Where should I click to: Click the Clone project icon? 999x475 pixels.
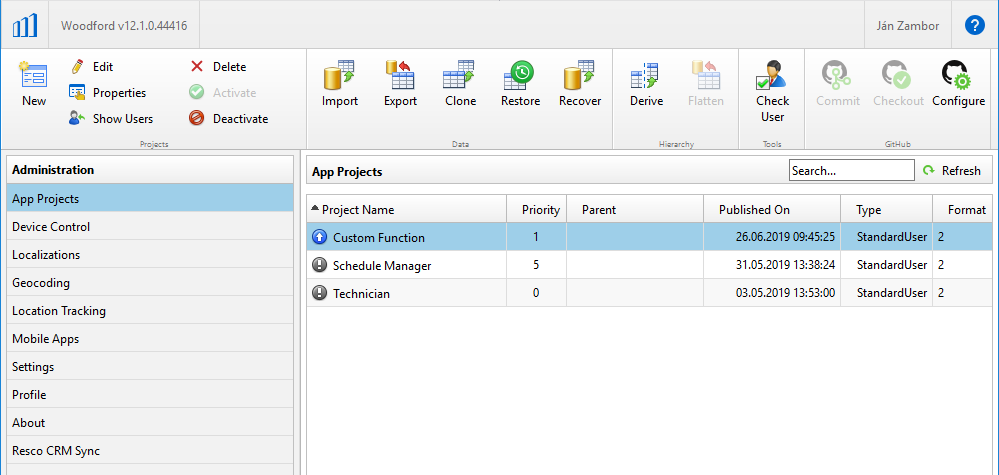460,84
